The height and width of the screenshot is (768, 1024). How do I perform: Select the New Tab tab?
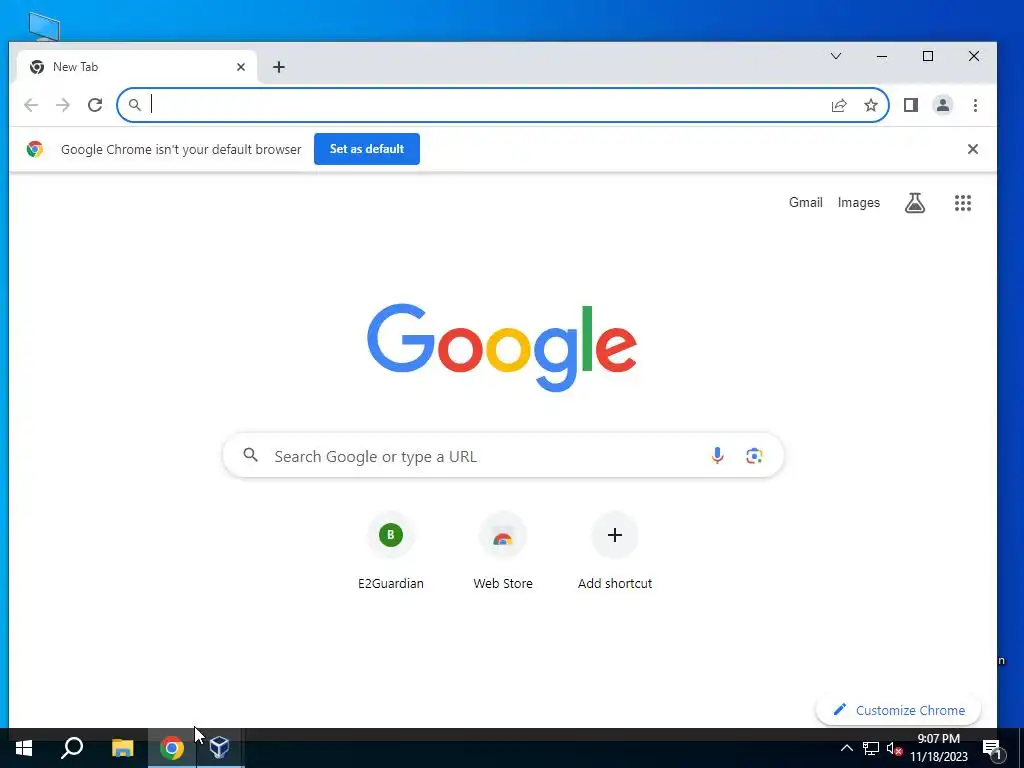pyautogui.click(x=136, y=67)
